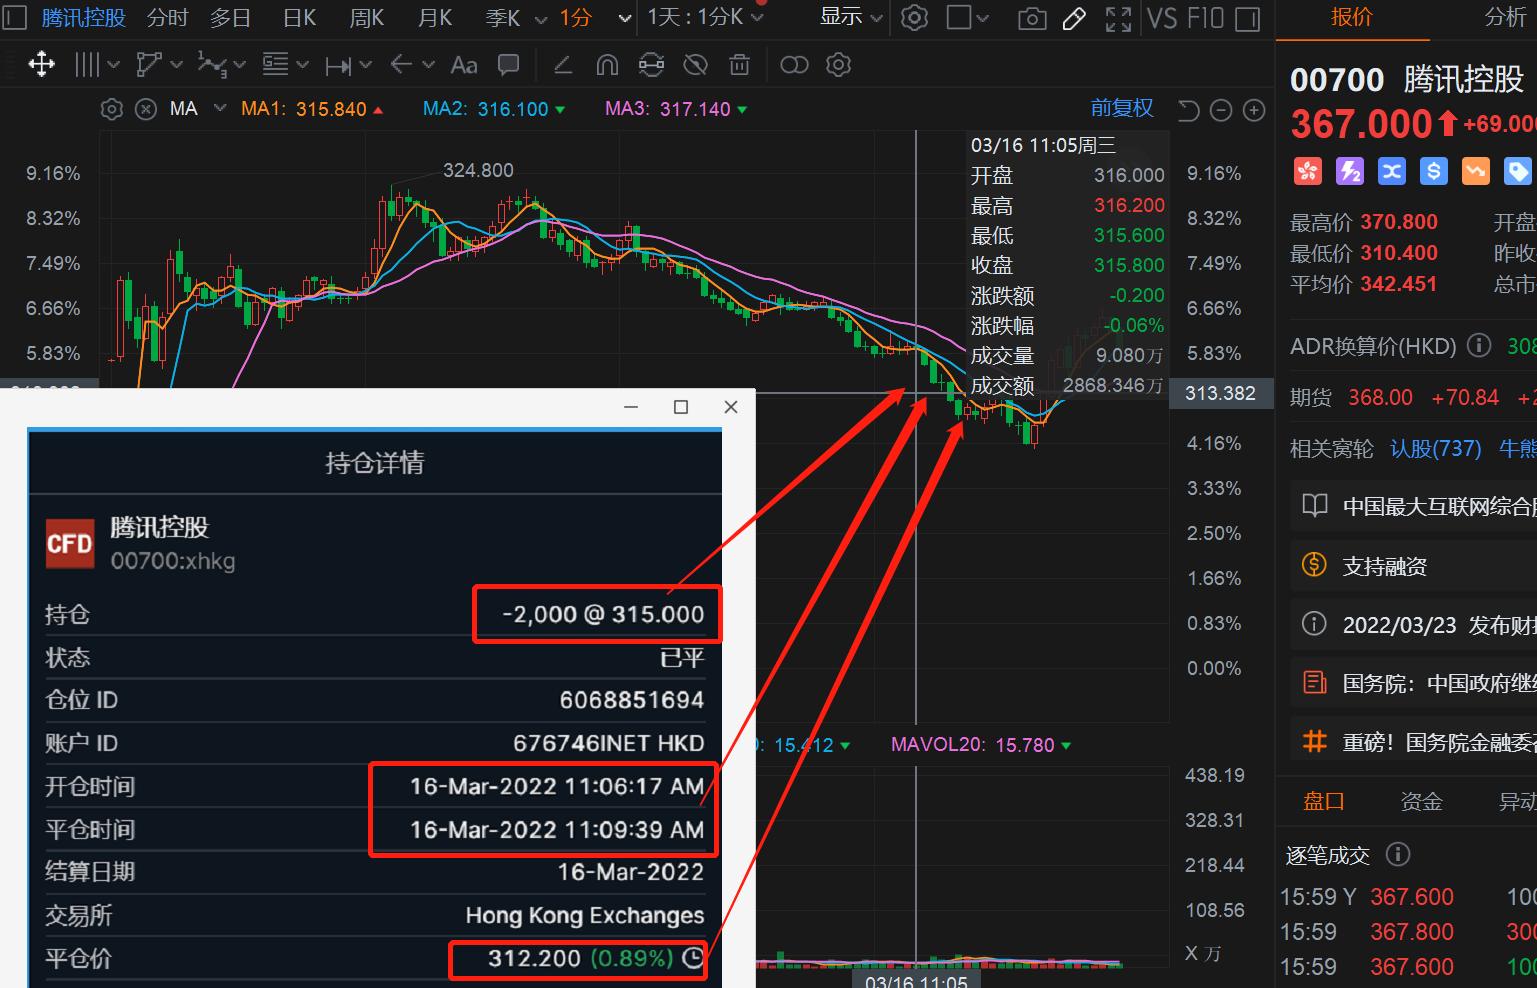Click the Hong Kong flag badge icon
Viewport: 1537px width, 988px height.
(1308, 171)
